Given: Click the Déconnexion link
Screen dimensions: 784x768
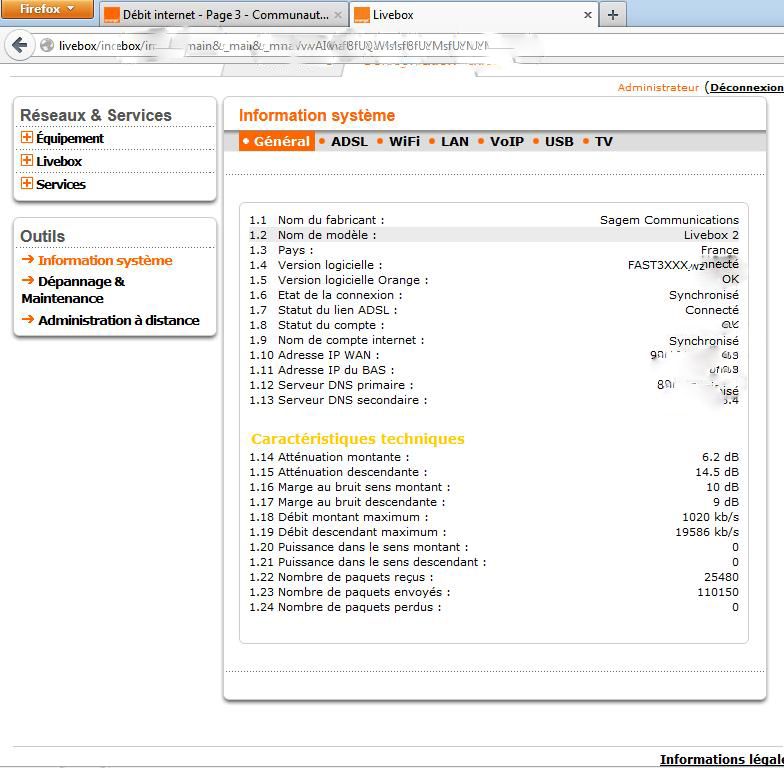Looking at the screenshot, I should tap(746, 88).
